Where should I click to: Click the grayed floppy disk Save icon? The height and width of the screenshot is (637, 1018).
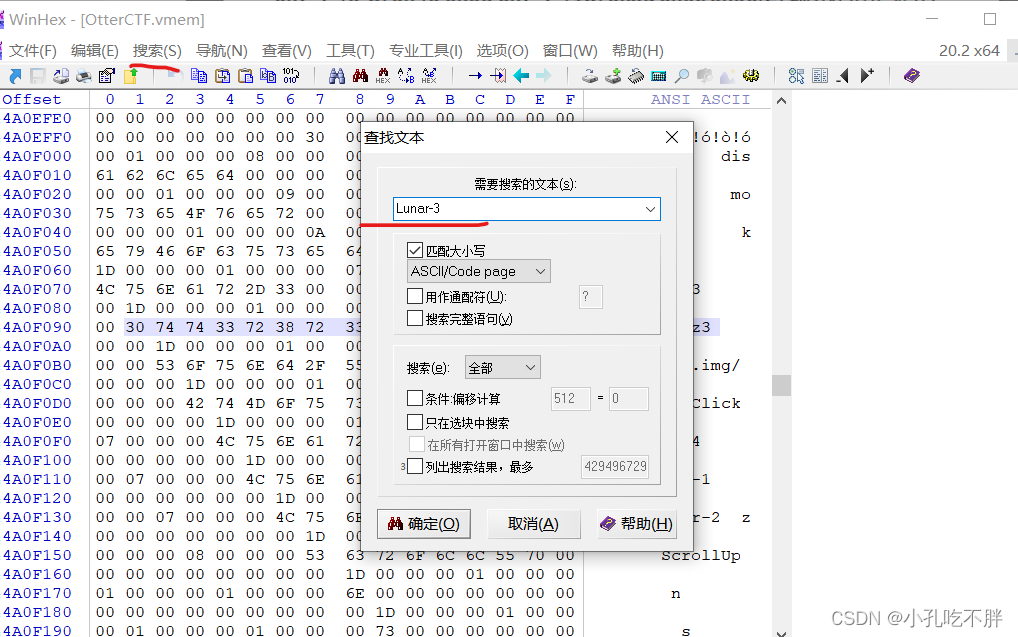38,76
